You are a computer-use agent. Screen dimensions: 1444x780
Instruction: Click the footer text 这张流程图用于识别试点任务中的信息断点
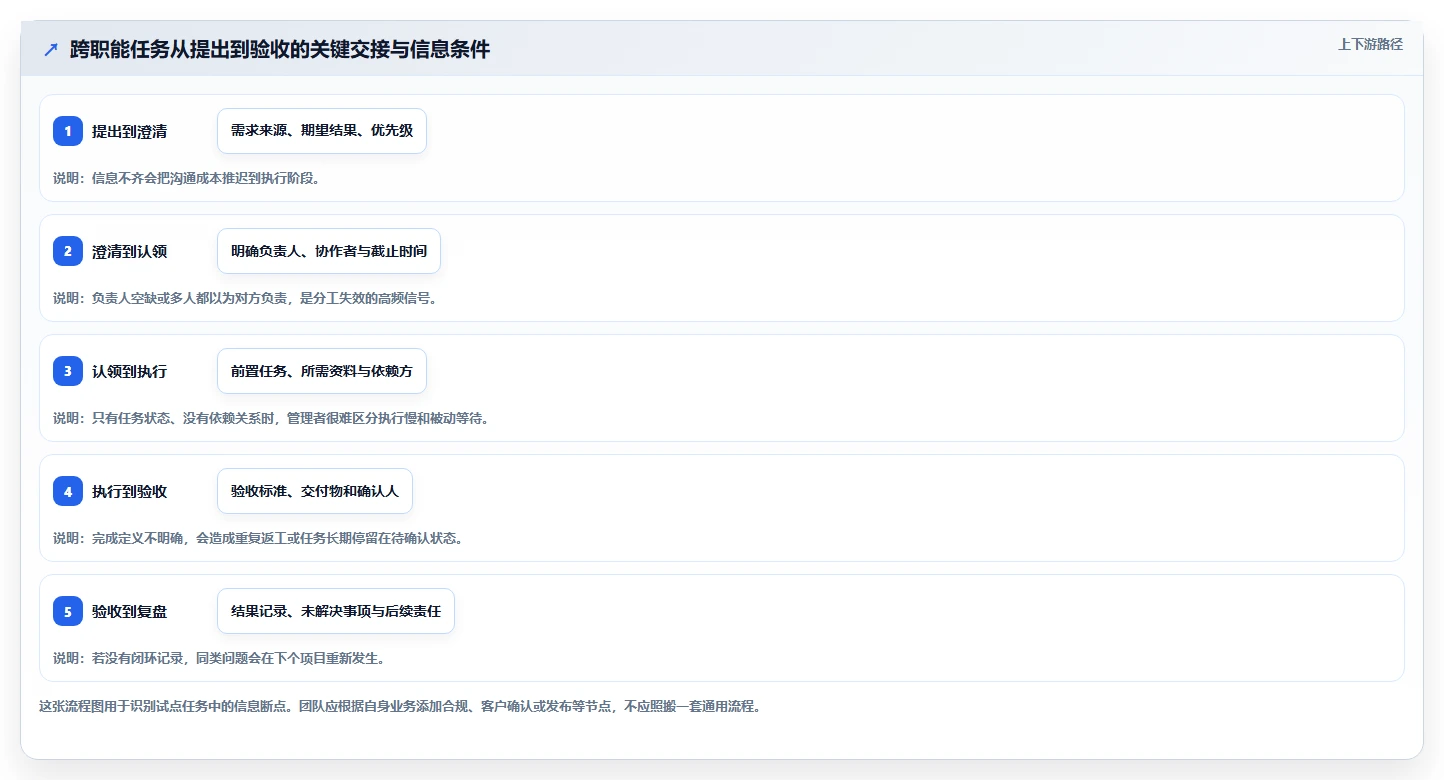click(x=402, y=706)
